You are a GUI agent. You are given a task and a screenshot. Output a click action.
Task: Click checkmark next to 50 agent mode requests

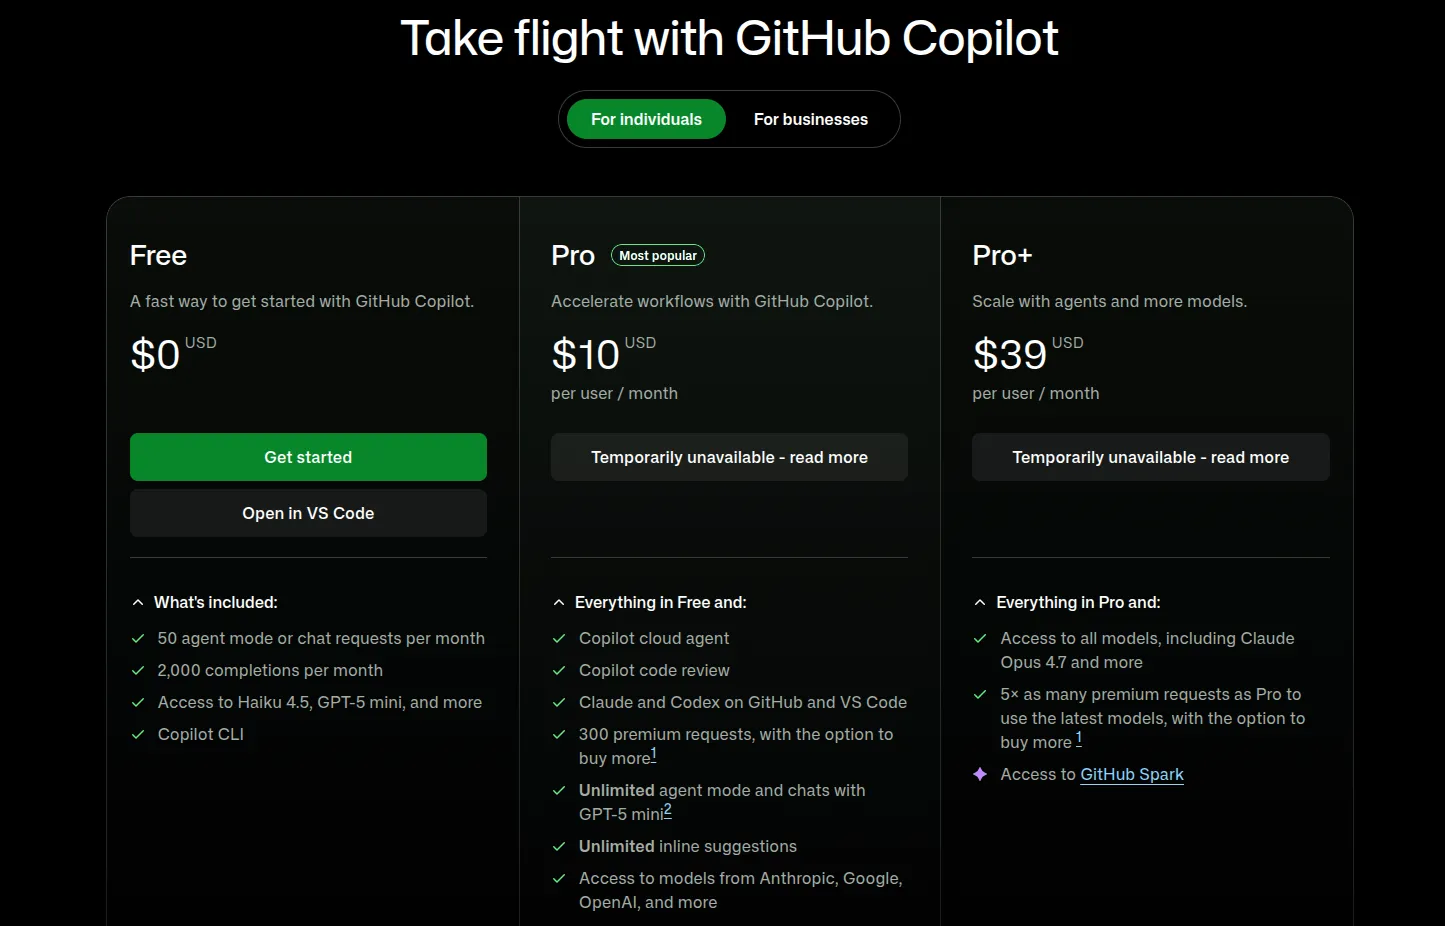(138, 638)
